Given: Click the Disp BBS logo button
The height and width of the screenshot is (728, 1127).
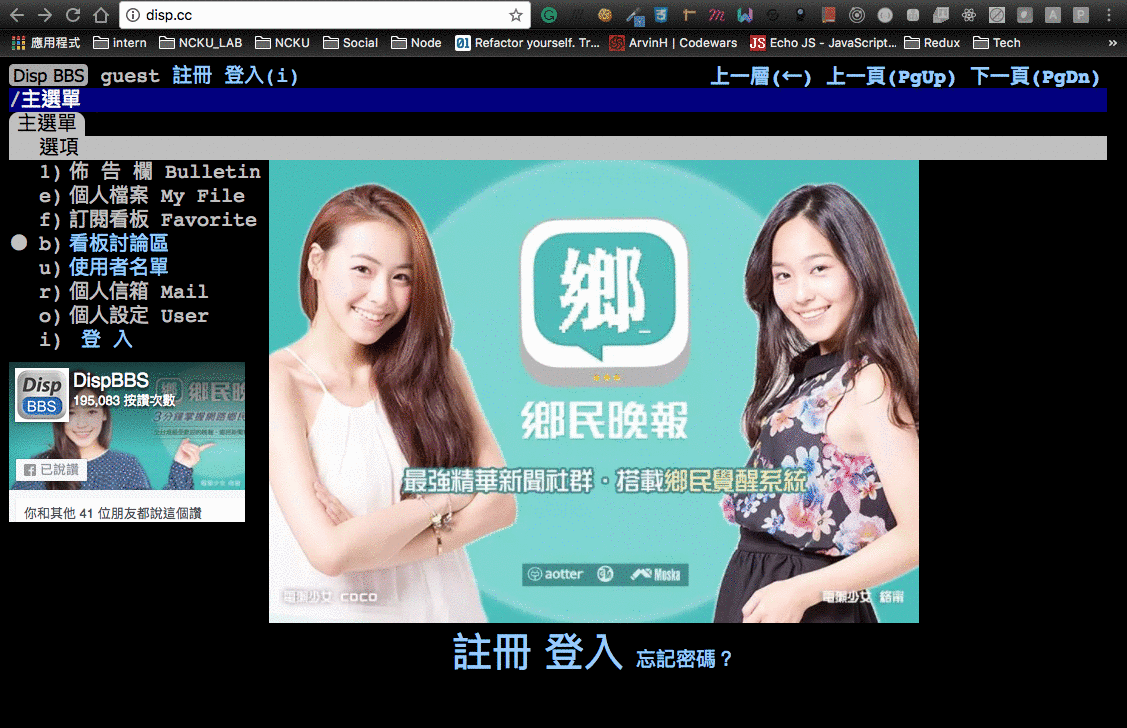Looking at the screenshot, I should click(x=49, y=75).
